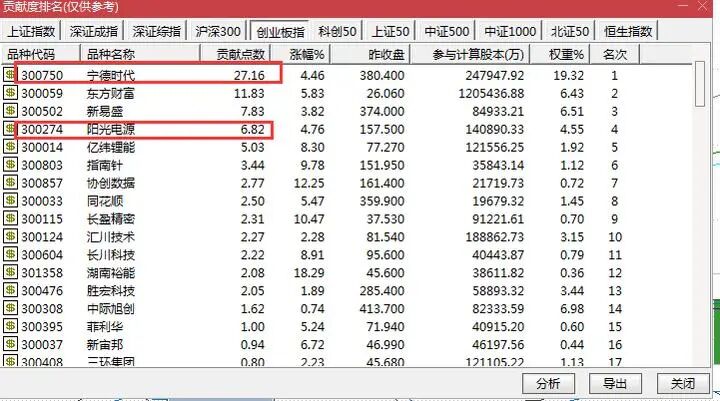Sort by the 品种名称 column header
Image resolution: width=720 pixels, height=401 pixels.
tap(140, 54)
